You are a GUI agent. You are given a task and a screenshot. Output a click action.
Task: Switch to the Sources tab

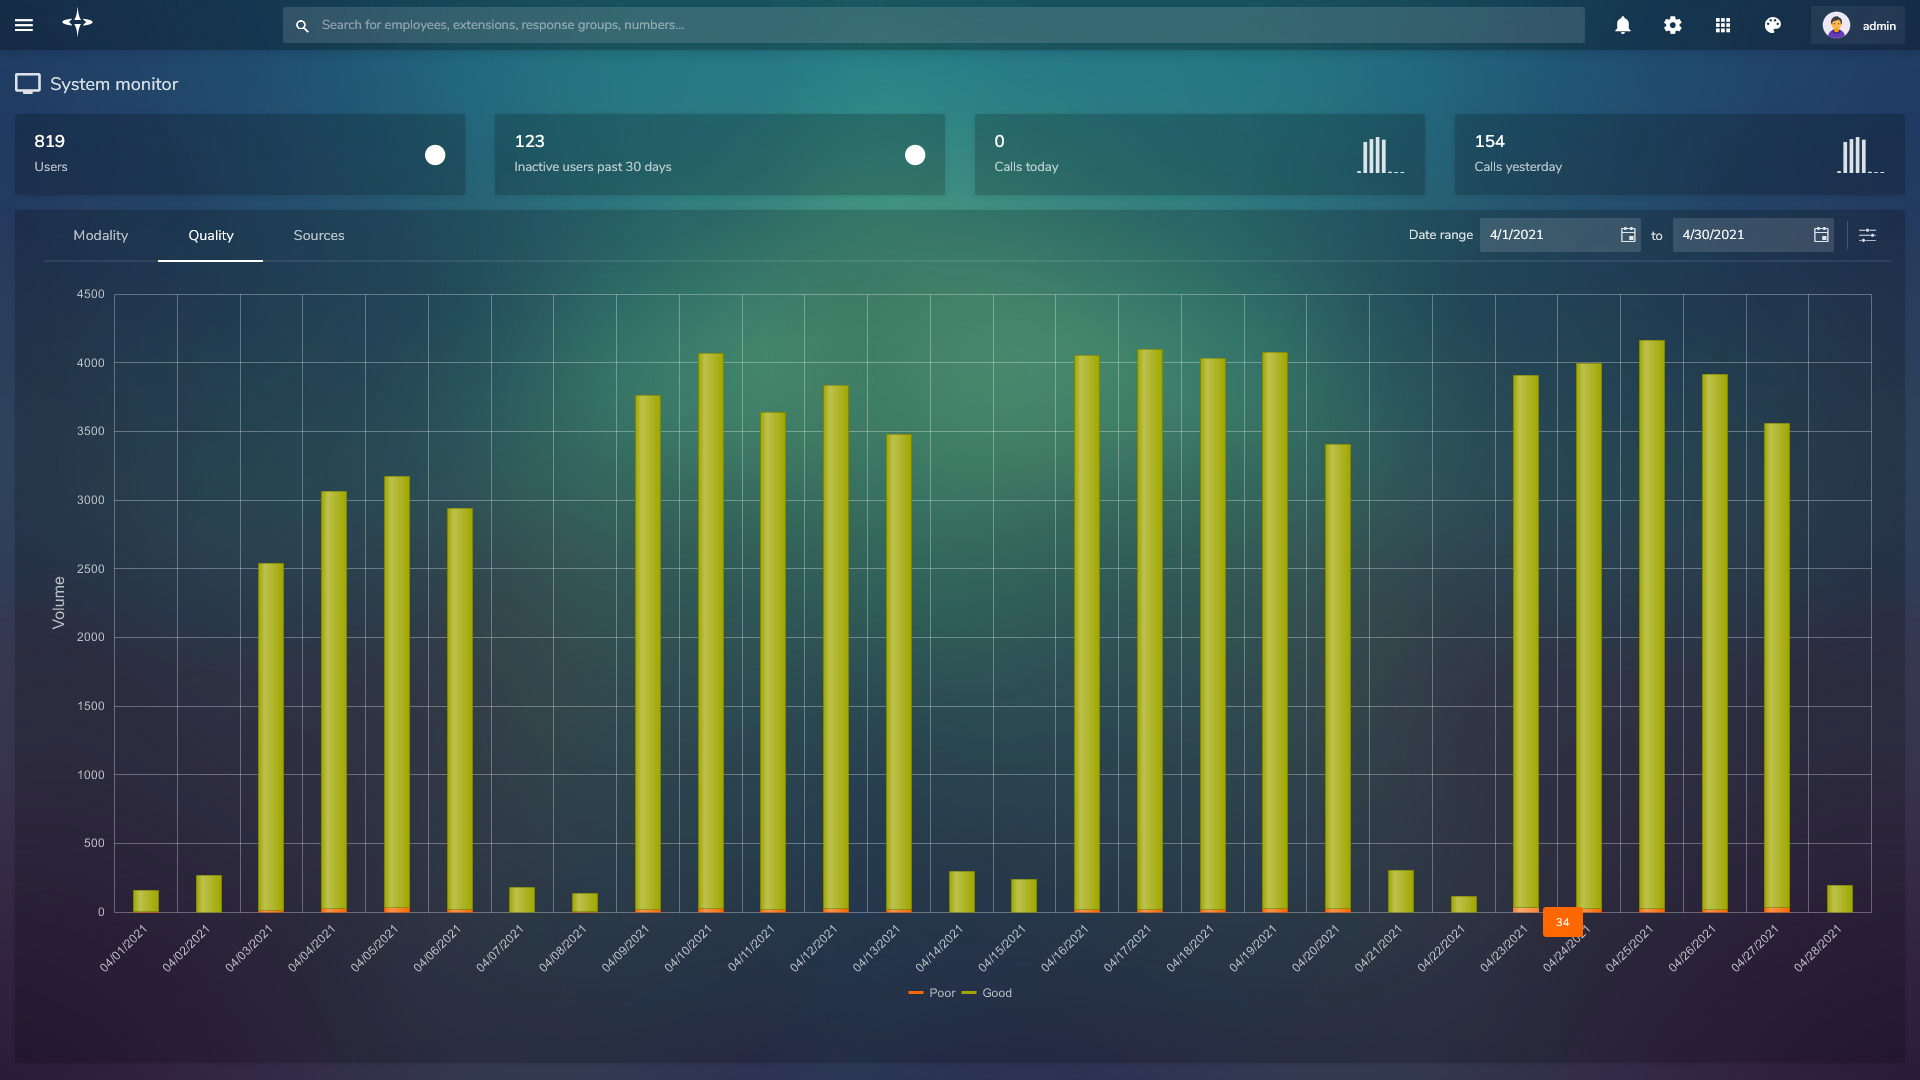318,235
